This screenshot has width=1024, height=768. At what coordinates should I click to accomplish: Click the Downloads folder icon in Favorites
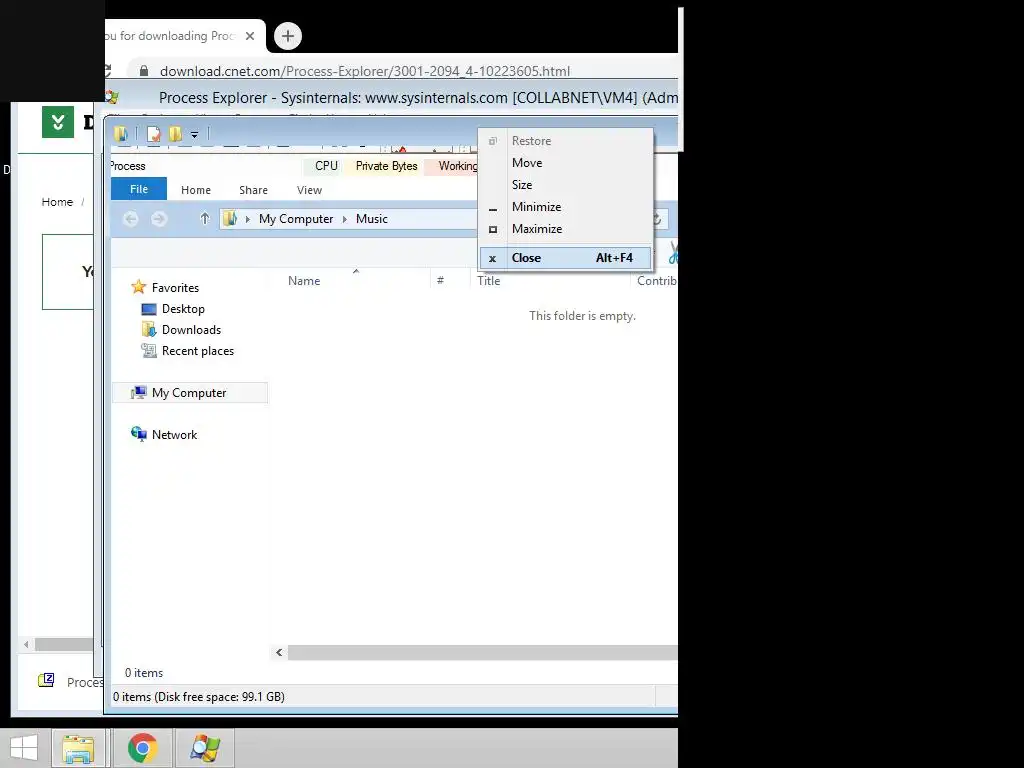pyautogui.click(x=149, y=330)
